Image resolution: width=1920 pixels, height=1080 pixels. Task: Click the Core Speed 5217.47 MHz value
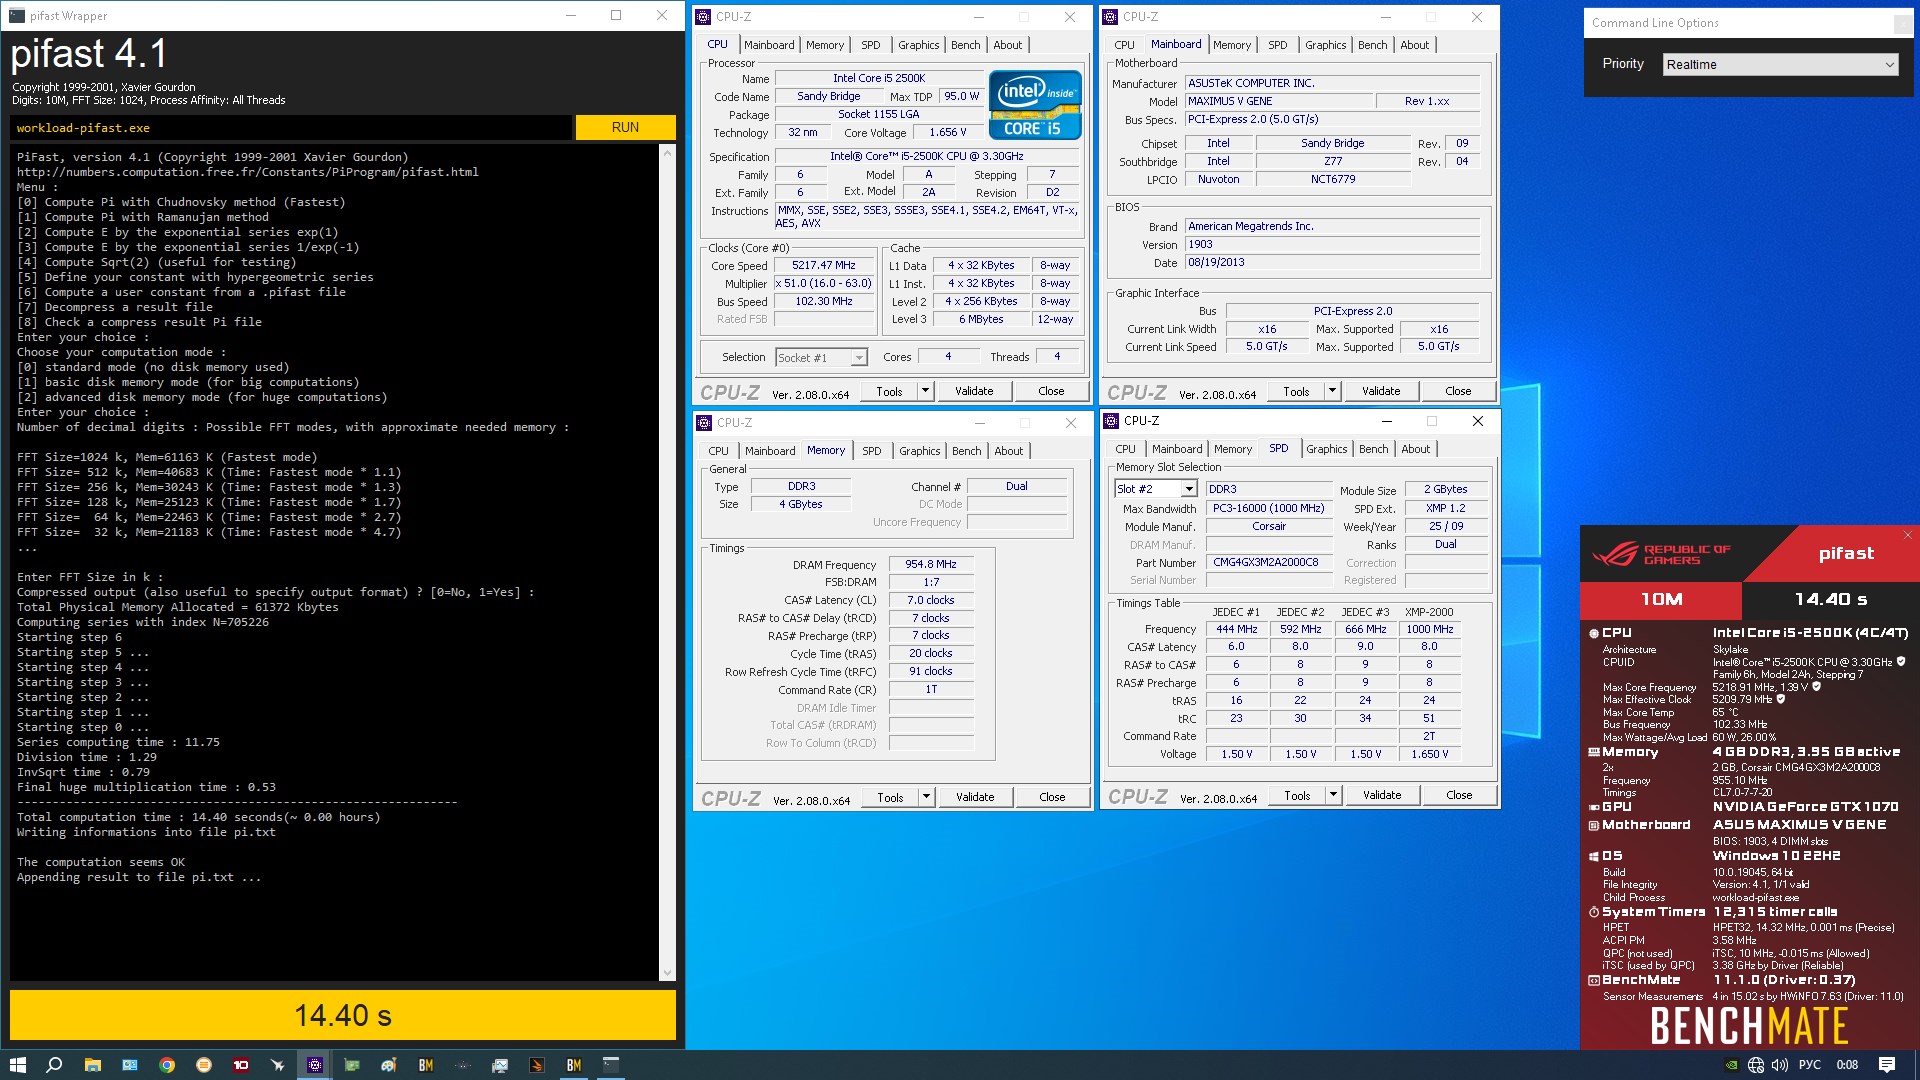[x=824, y=266]
